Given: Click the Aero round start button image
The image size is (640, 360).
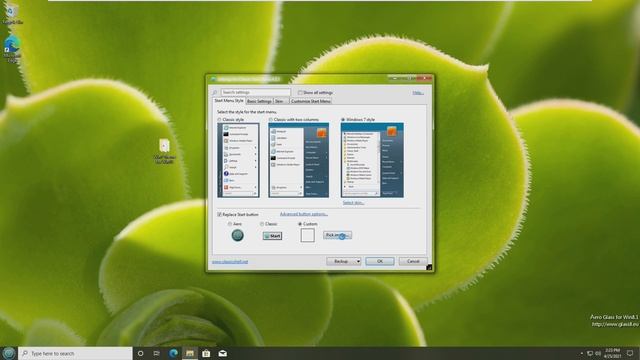Looking at the screenshot, I should coord(238,235).
